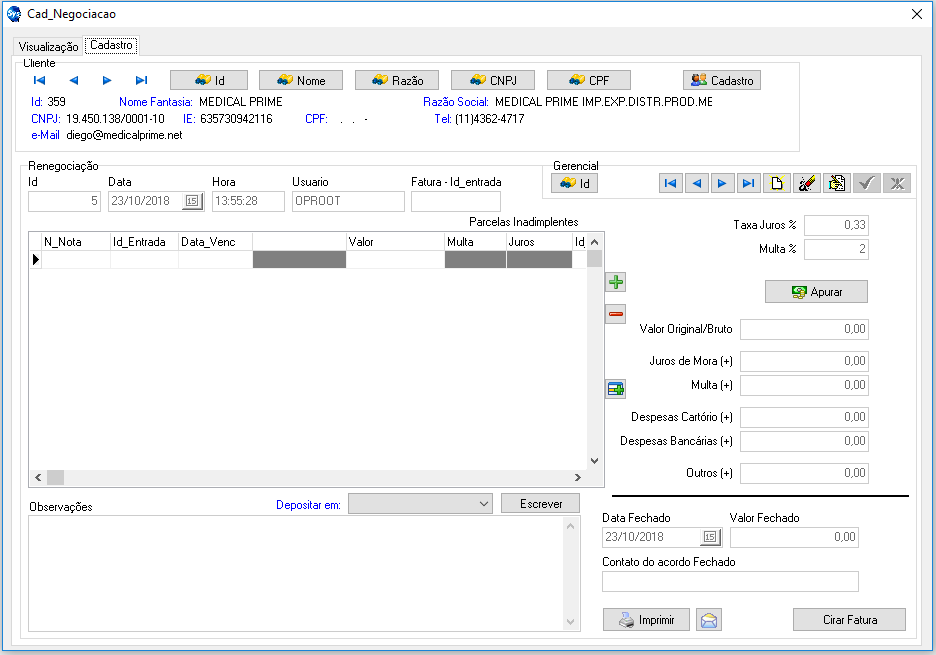Go to last record in Gerencial navigator
This screenshot has height=655, width=936.
click(x=747, y=183)
